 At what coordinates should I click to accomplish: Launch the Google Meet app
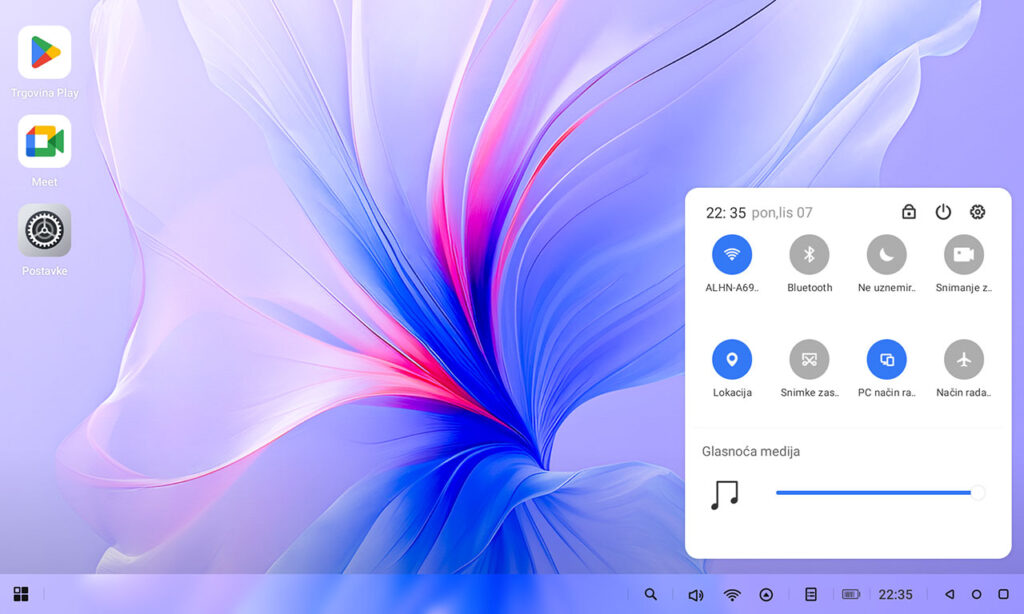pos(45,141)
